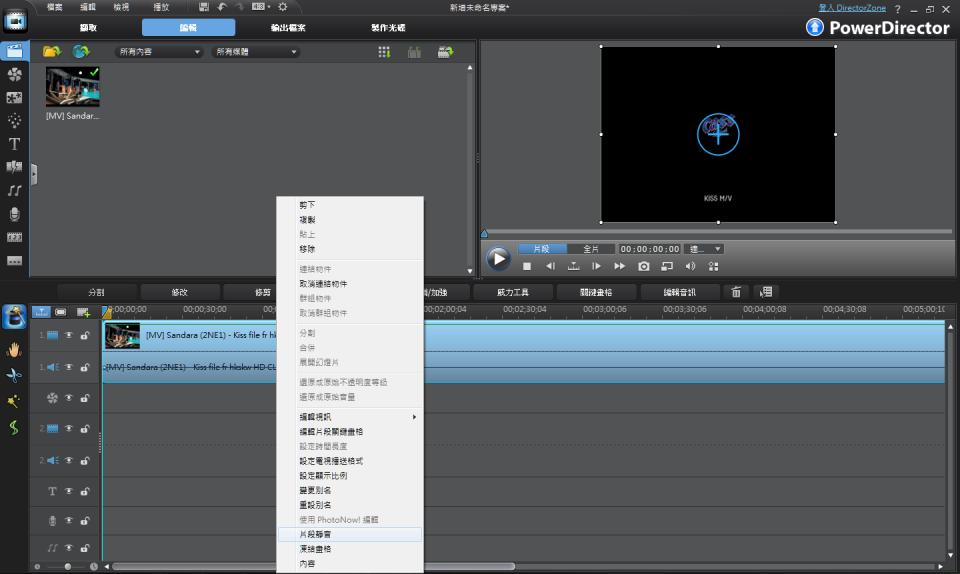The image size is (960, 574).
Task: Click the timeline zoom slider handle
Action: tap(68, 566)
